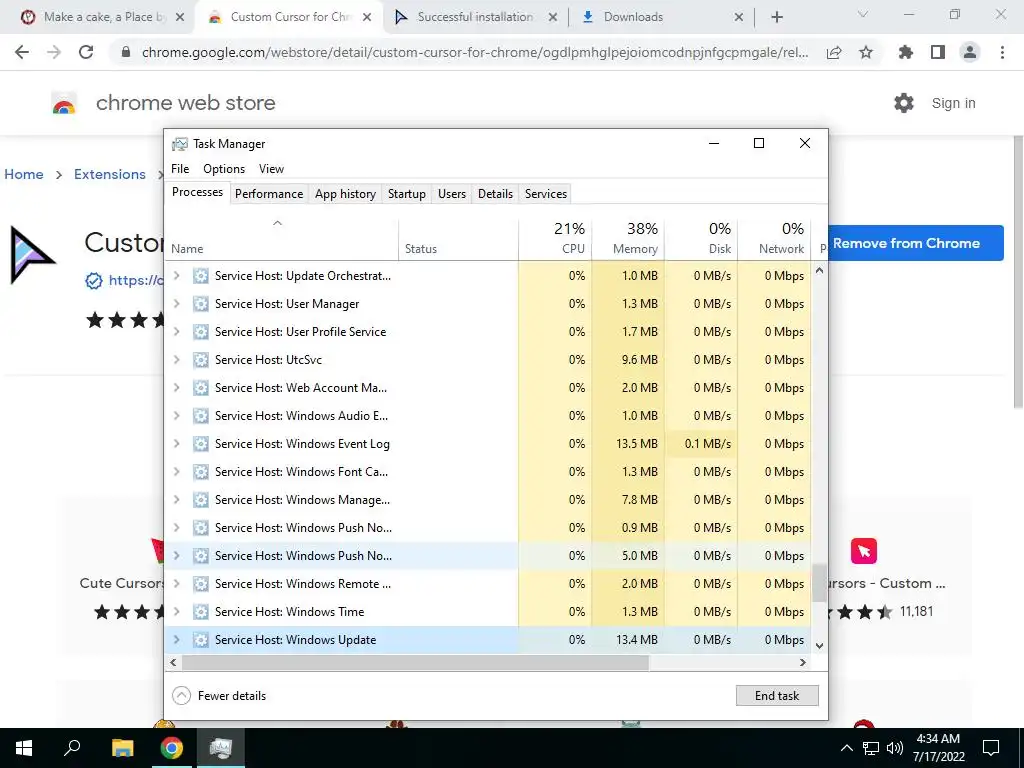The image size is (1024, 768).
Task: Open Chrome Web Store settings gear
Action: coord(904,103)
